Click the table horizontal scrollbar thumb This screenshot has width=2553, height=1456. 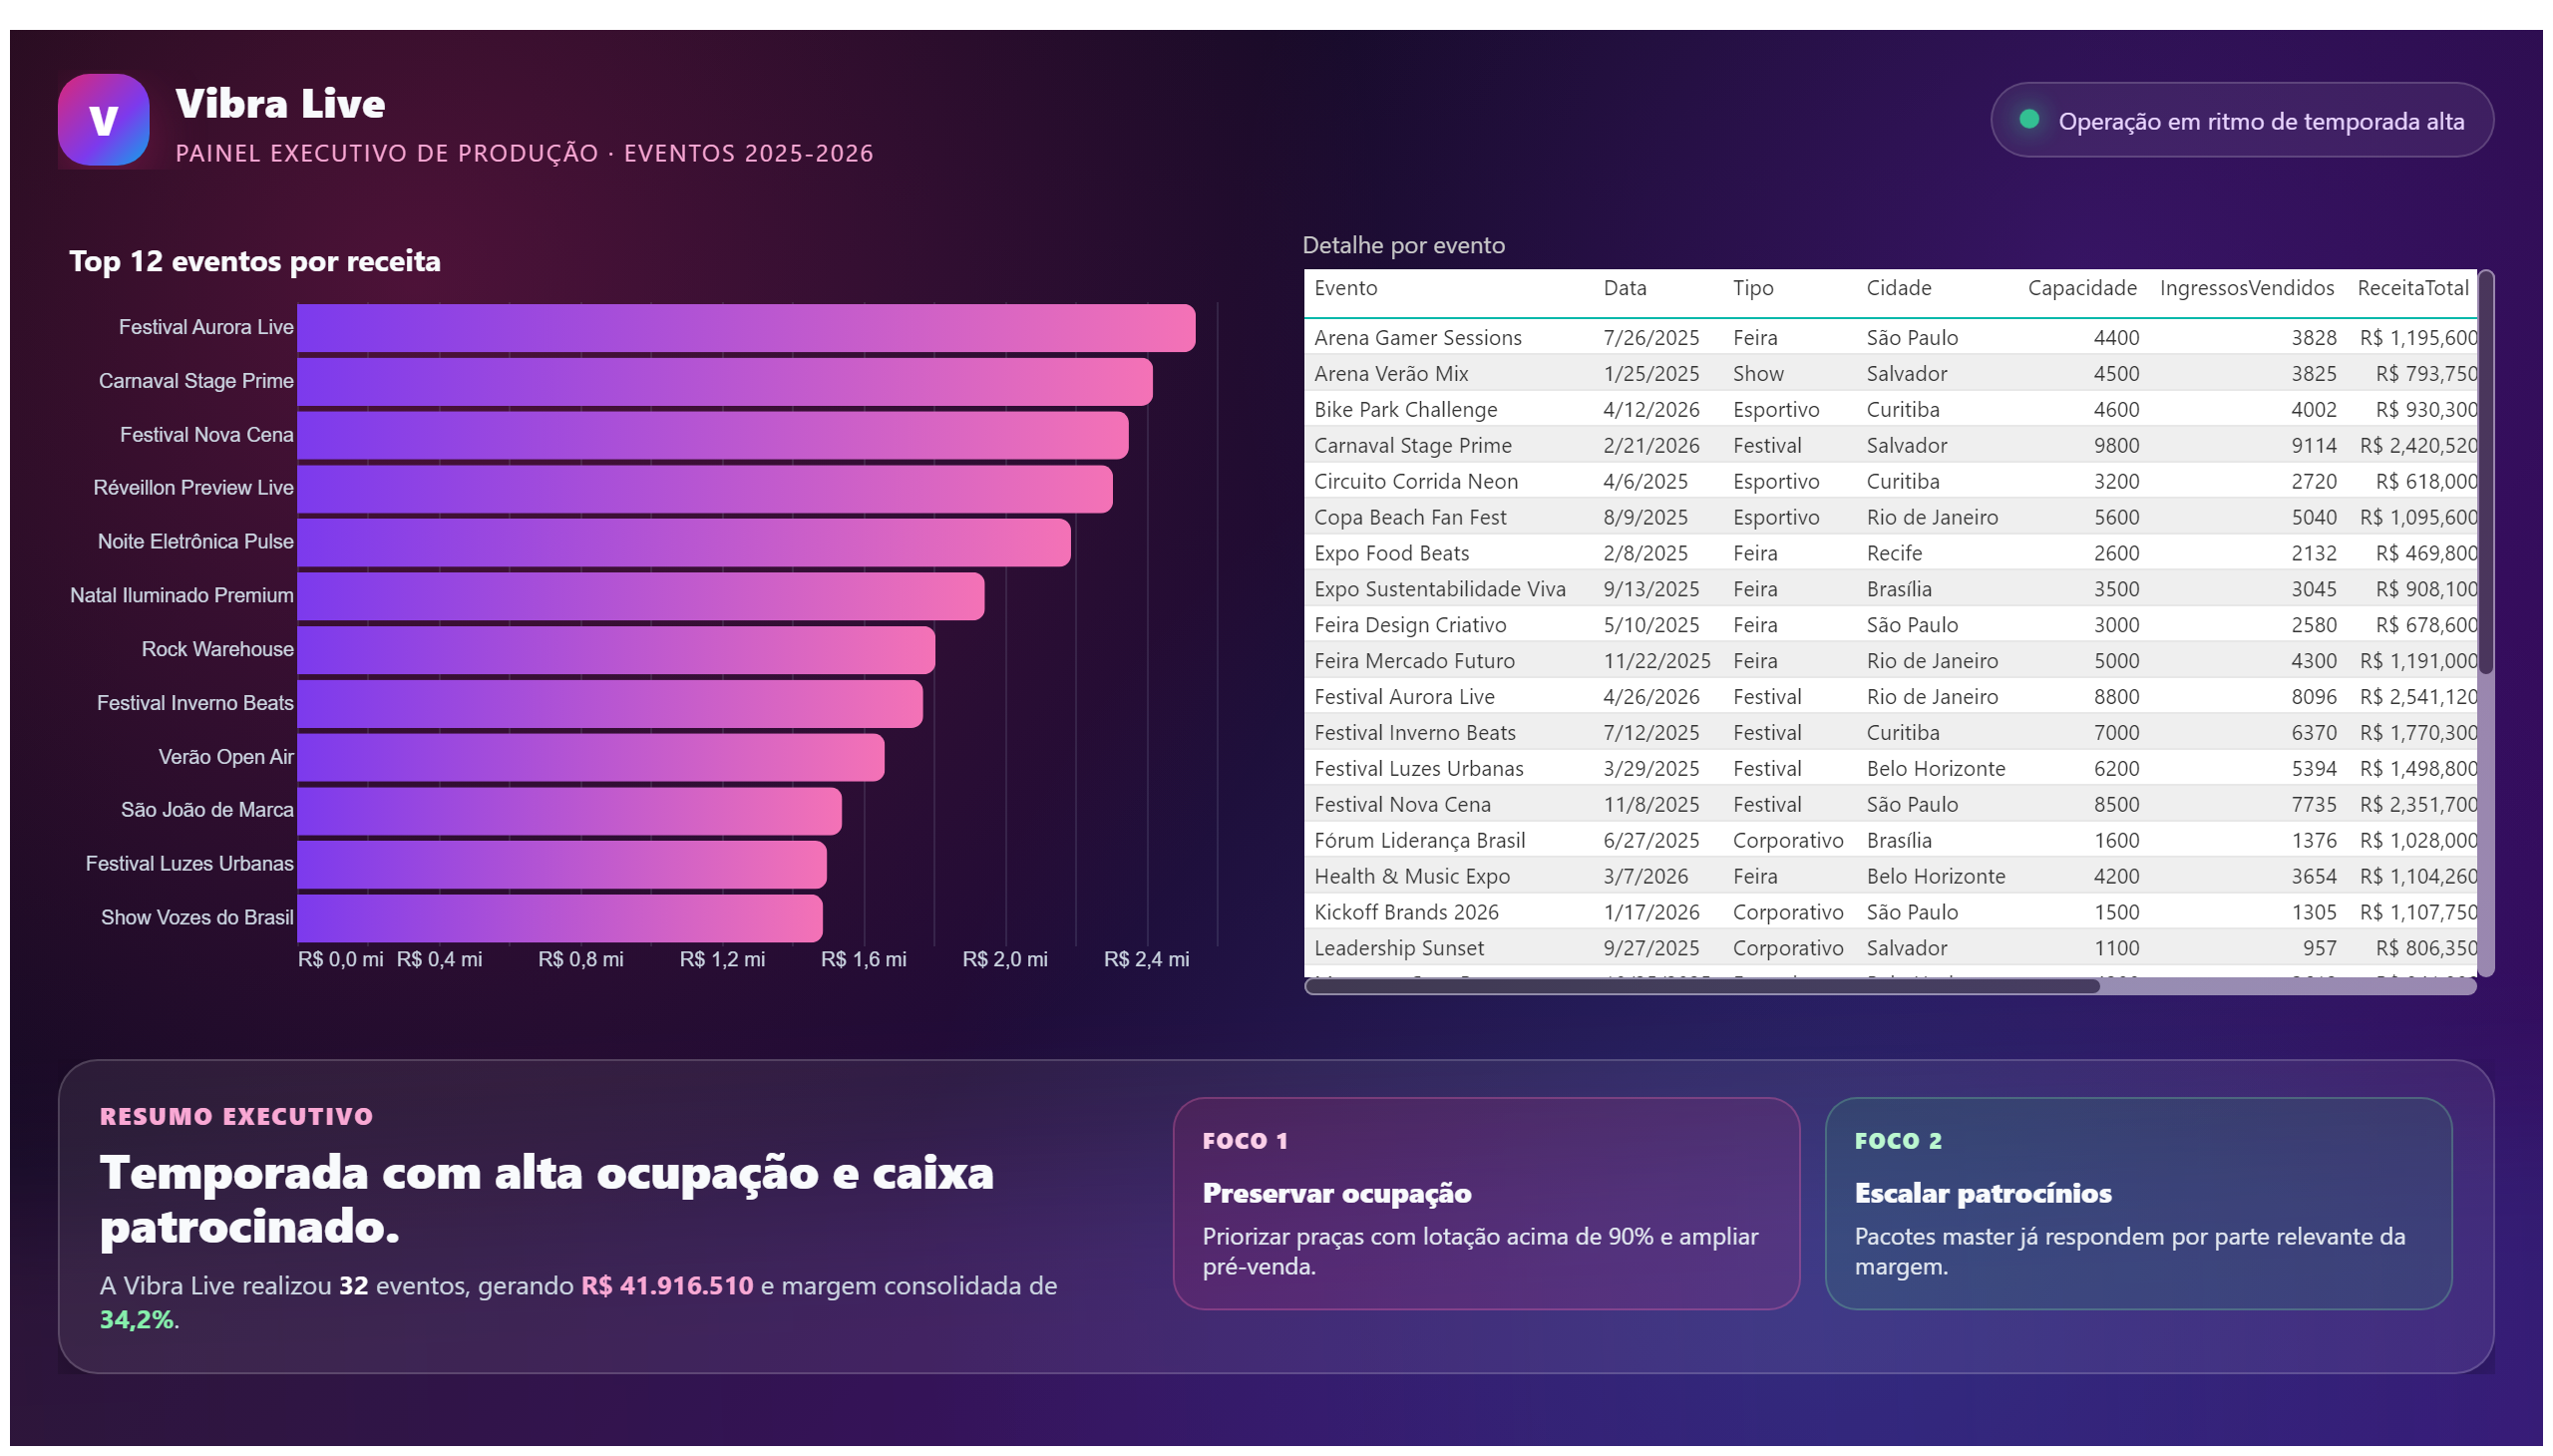coord(1702,986)
